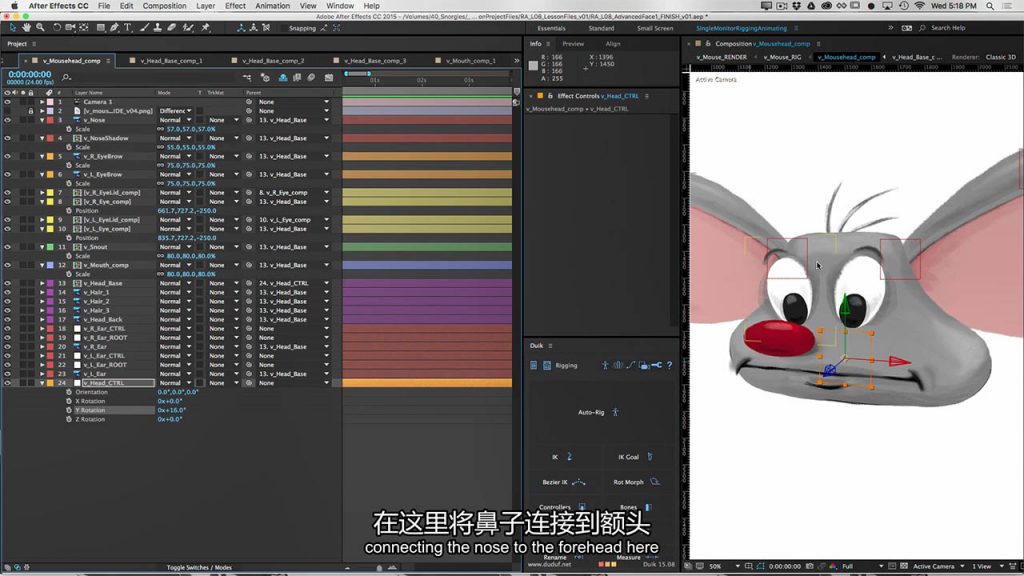Image resolution: width=1024 pixels, height=576 pixels.
Task: Switch to v_Mouth_comp_1 timeline tab
Action: tap(470, 61)
